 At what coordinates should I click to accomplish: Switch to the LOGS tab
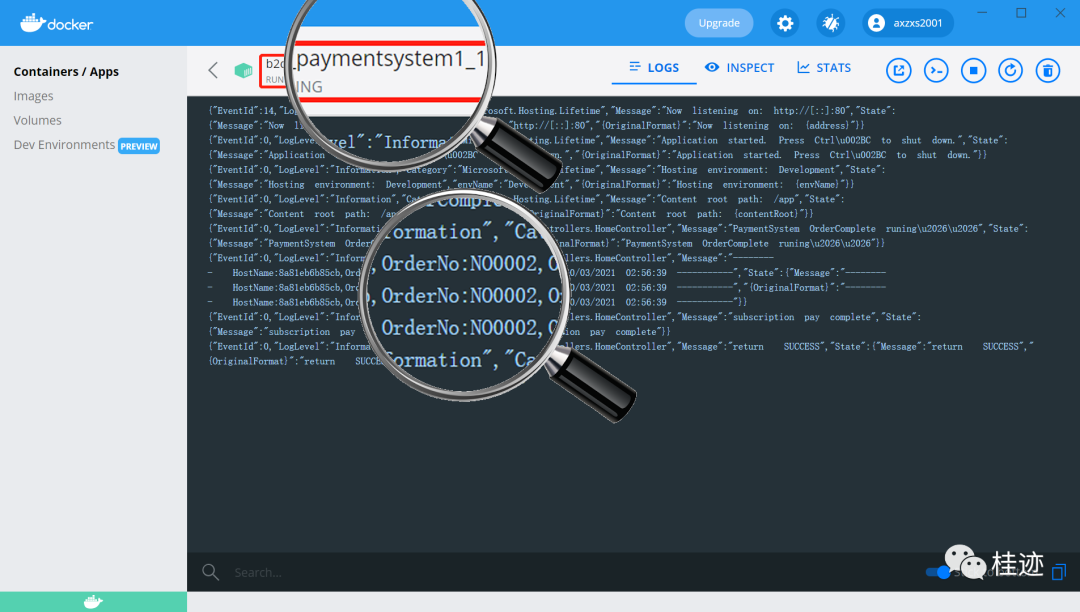click(654, 67)
